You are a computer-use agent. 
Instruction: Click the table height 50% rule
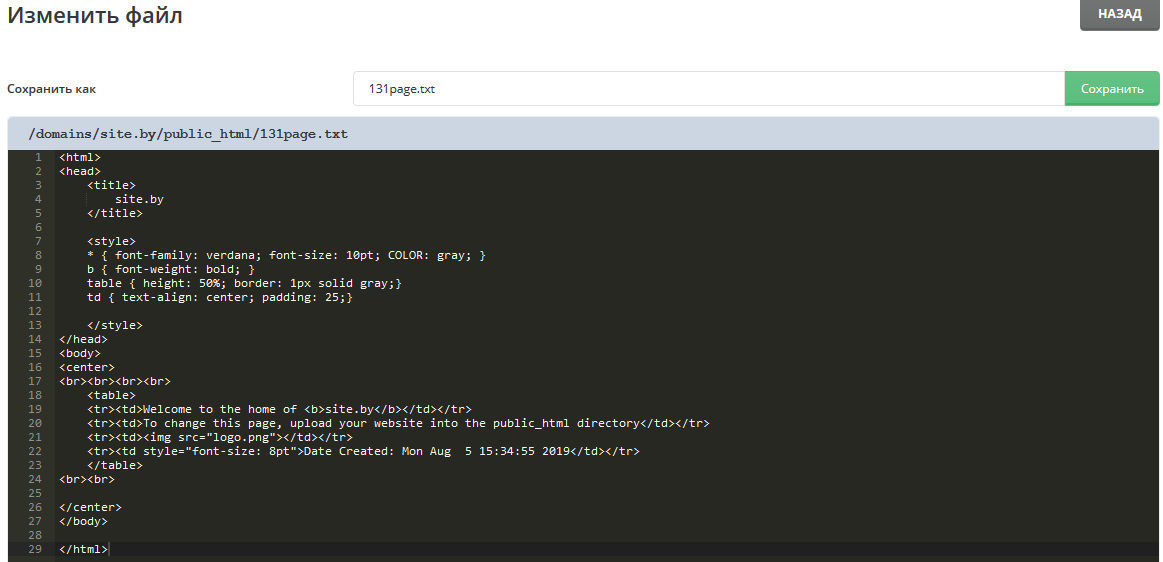[x=244, y=283]
